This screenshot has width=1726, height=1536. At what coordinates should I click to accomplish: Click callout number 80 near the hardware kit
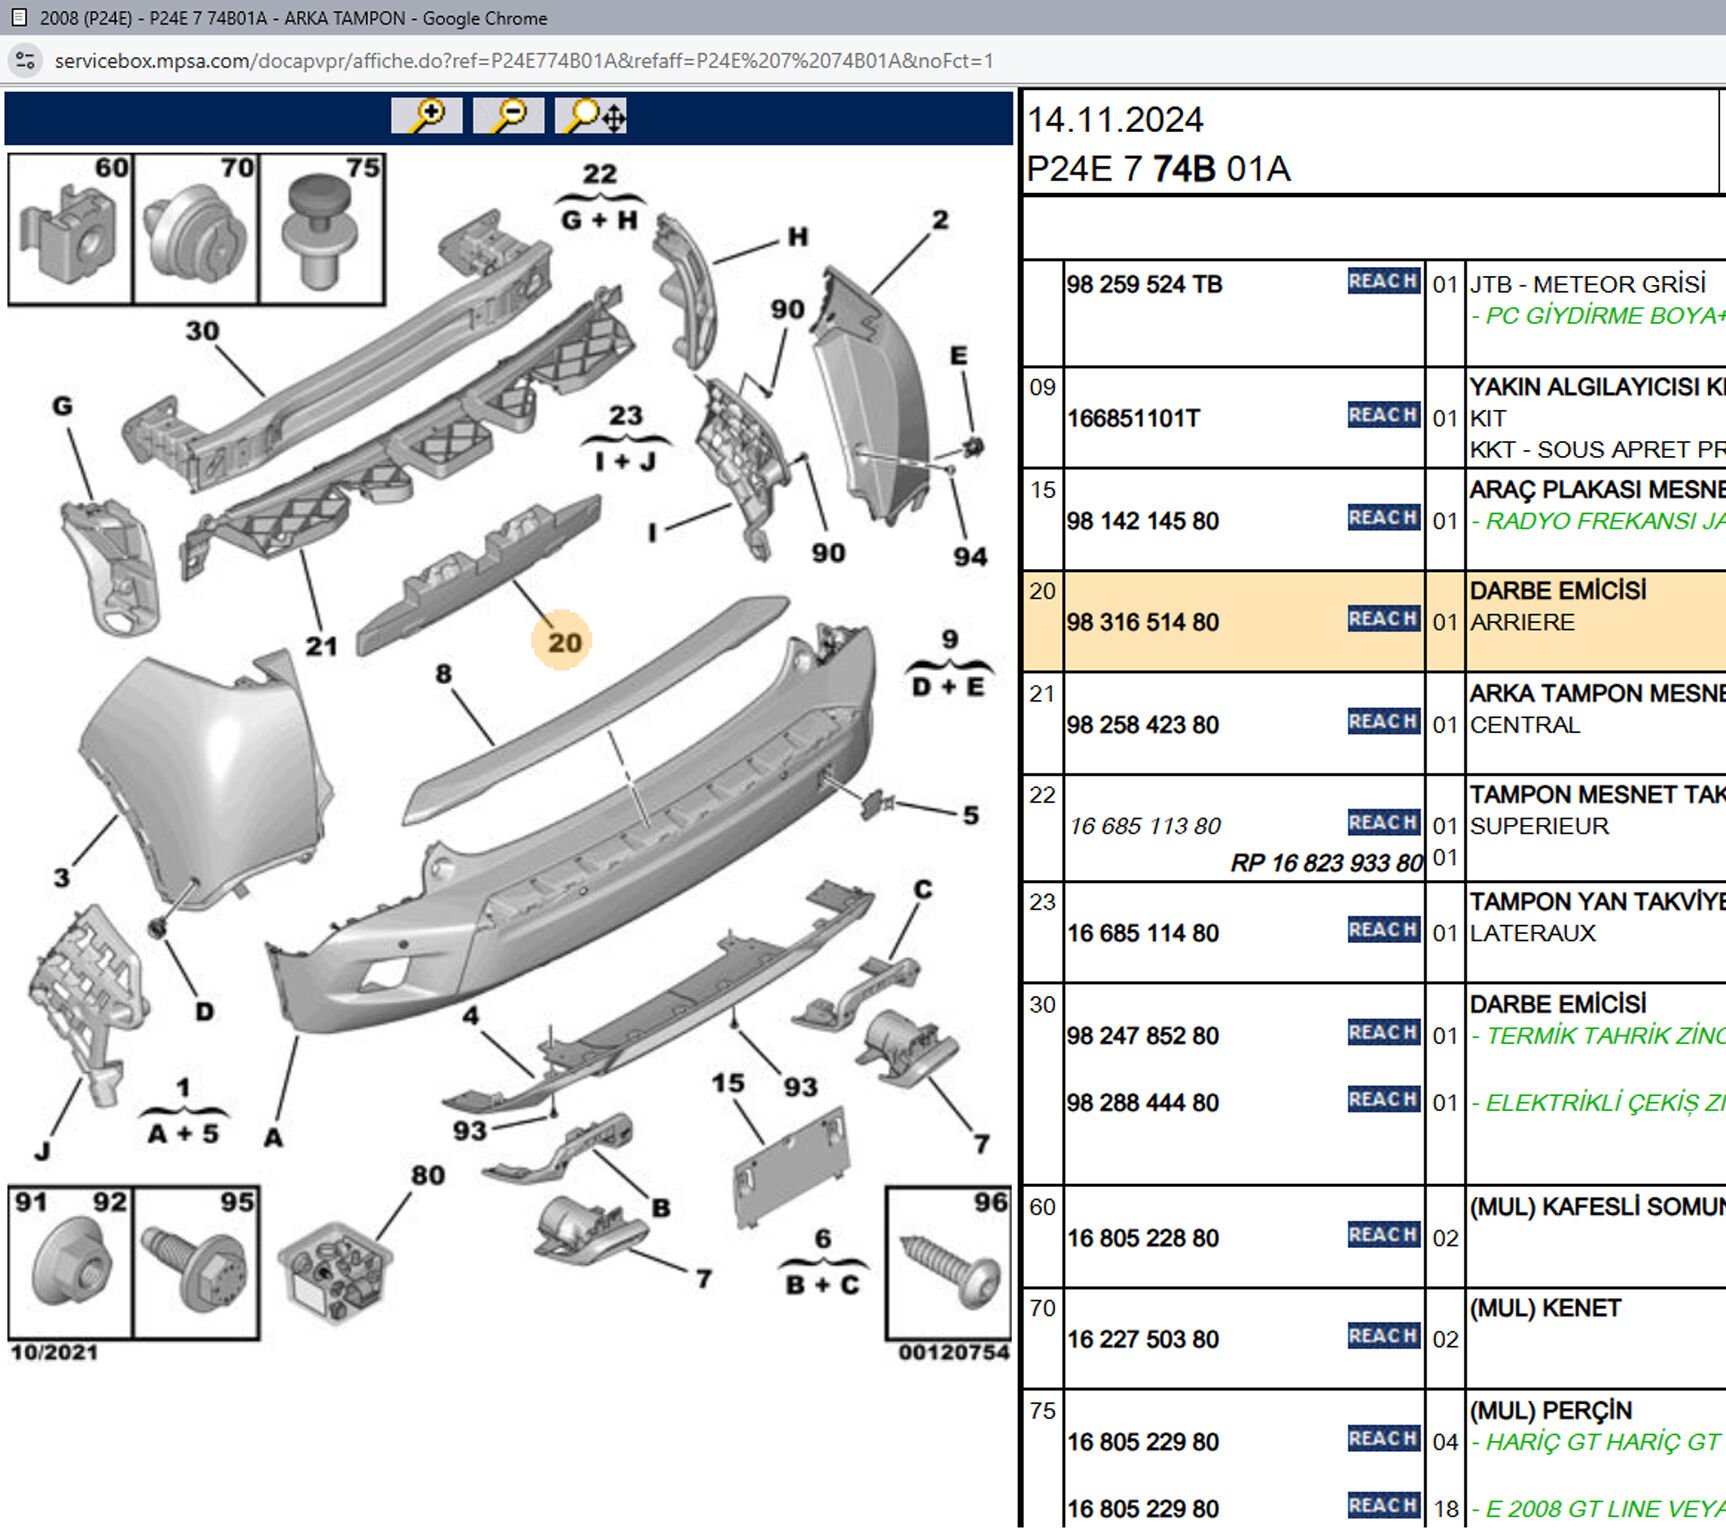click(x=428, y=1175)
